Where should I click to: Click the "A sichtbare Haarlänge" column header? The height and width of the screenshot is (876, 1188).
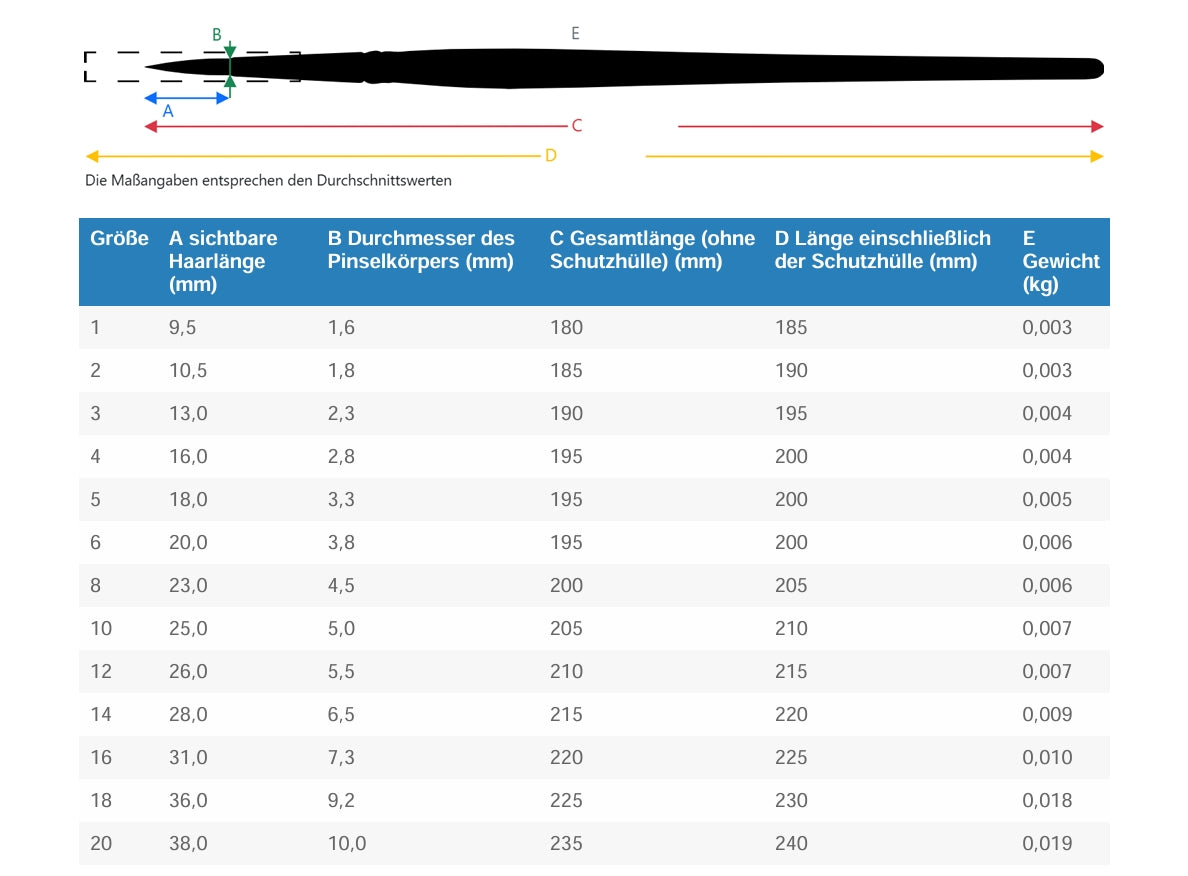click(x=223, y=261)
